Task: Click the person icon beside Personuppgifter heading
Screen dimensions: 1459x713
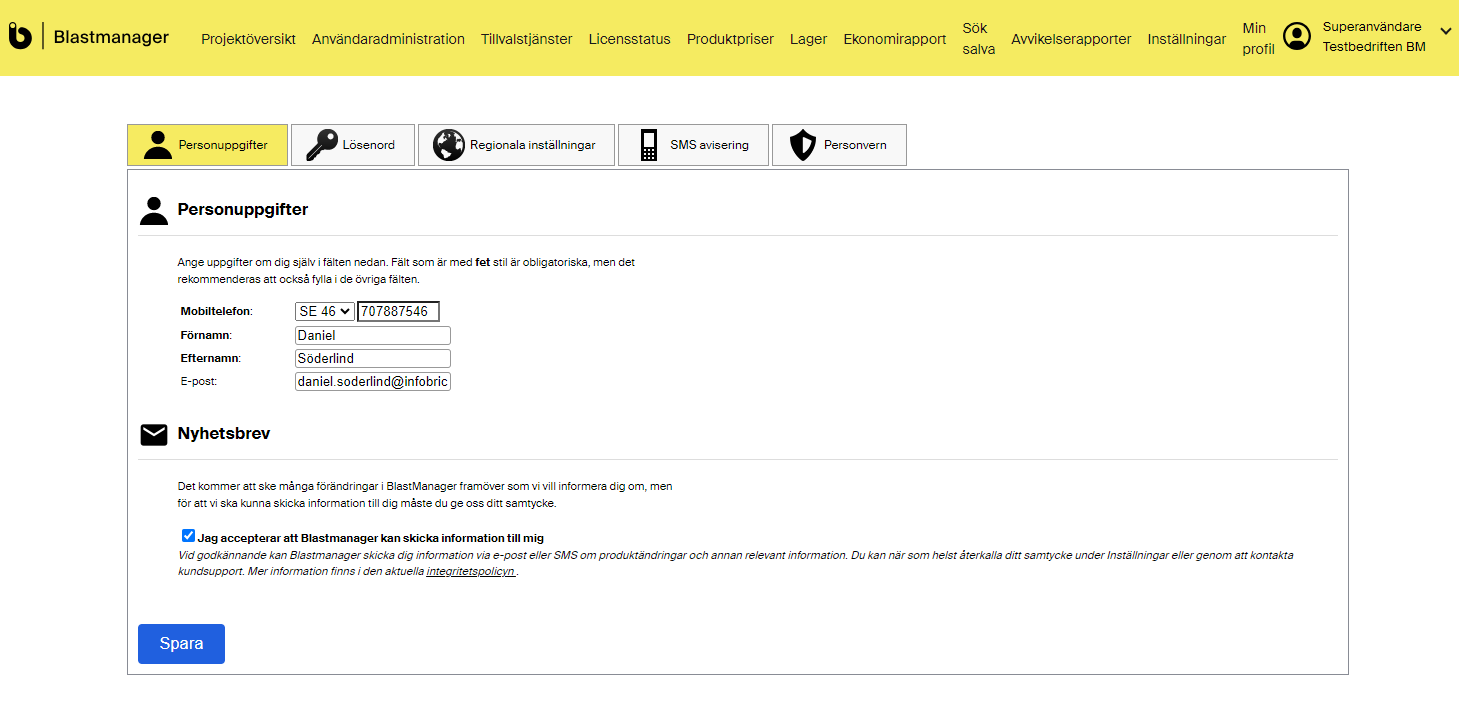Action: click(154, 210)
